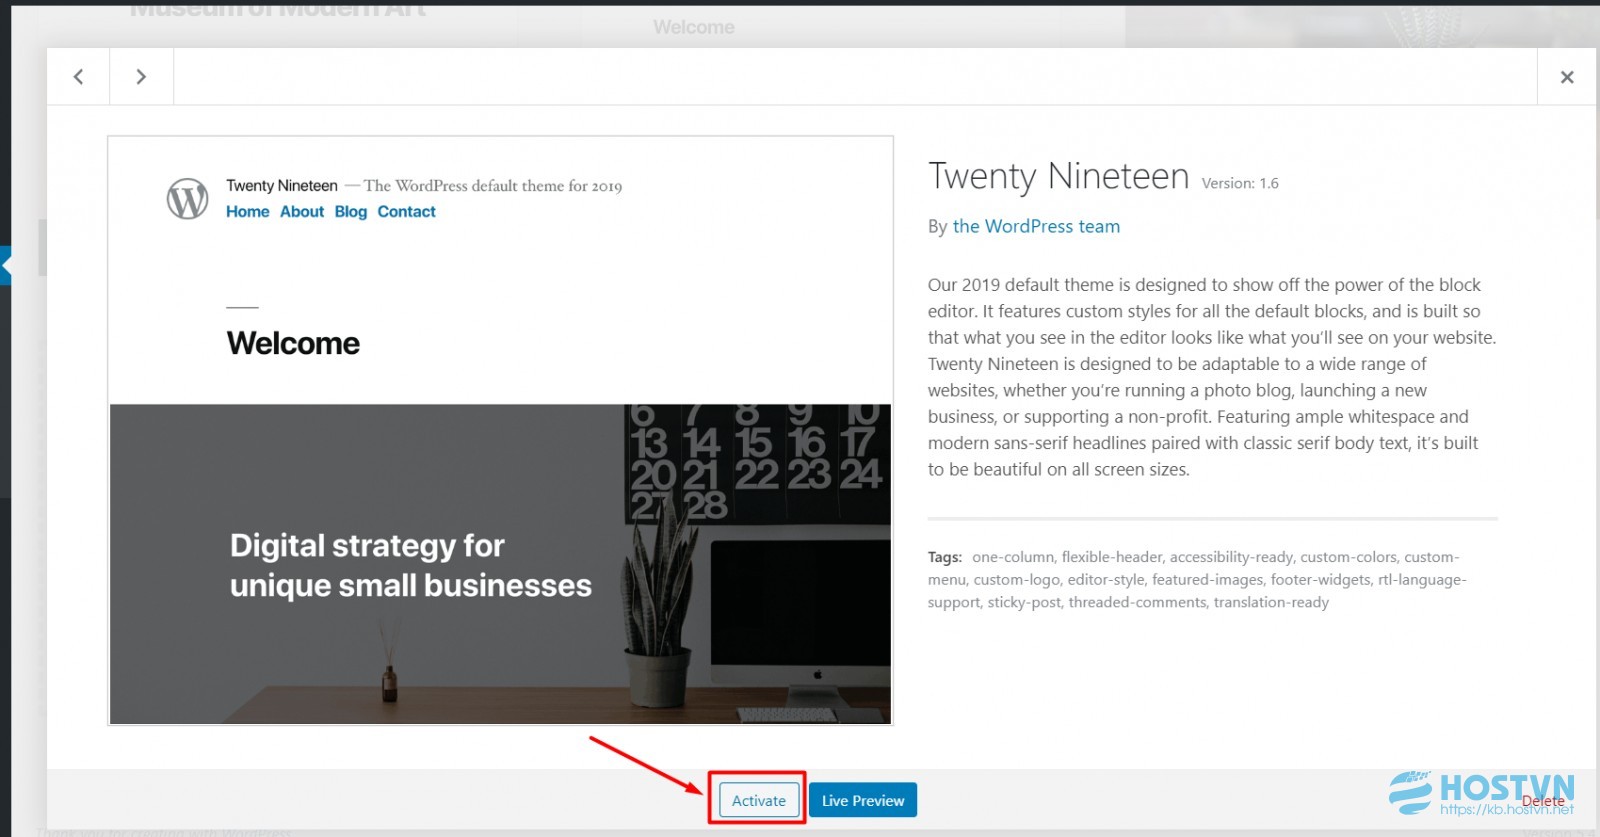
Task: Click the collapse arrow on left admin sidebar
Action: [5, 266]
